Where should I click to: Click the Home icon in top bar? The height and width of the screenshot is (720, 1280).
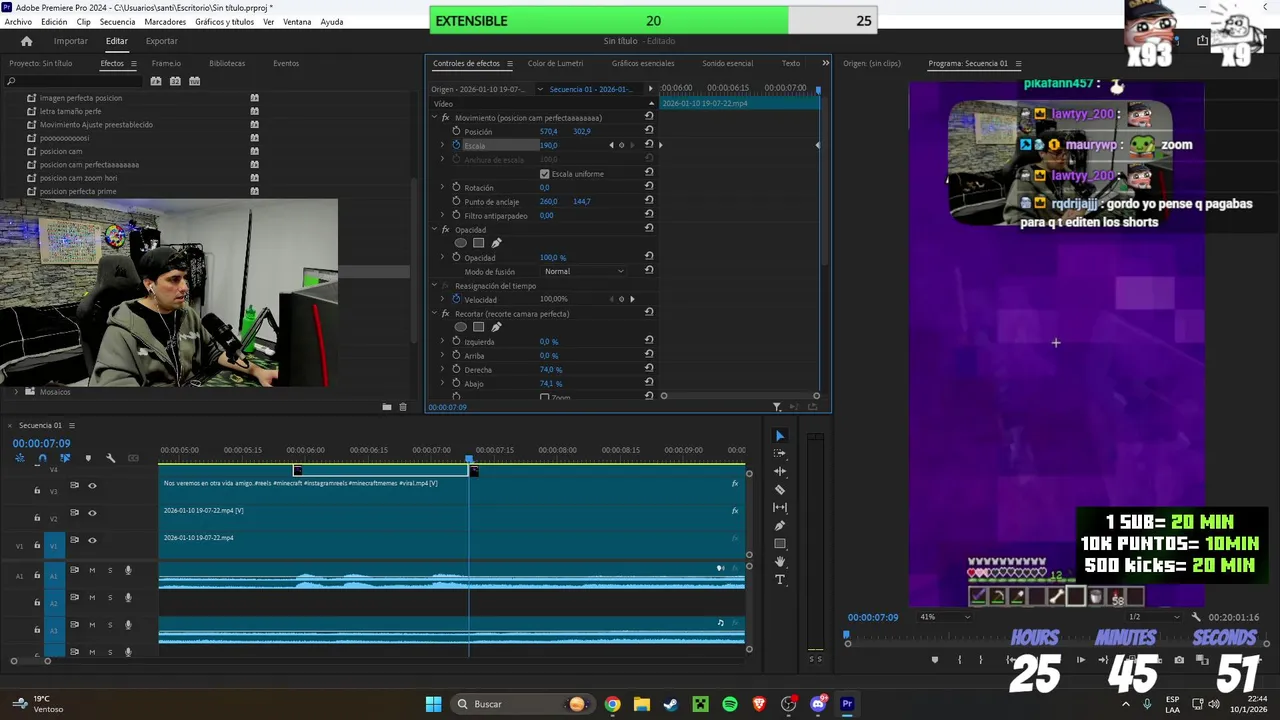click(x=27, y=41)
